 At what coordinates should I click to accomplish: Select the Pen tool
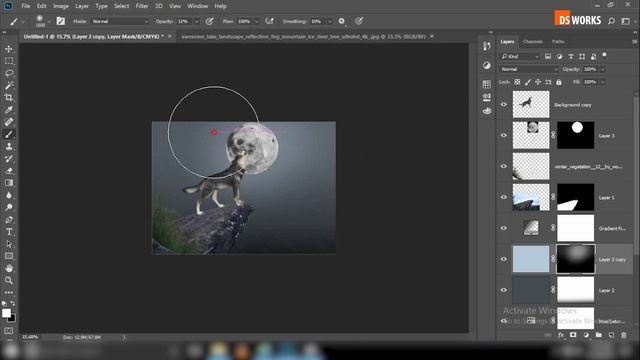pos(9,220)
